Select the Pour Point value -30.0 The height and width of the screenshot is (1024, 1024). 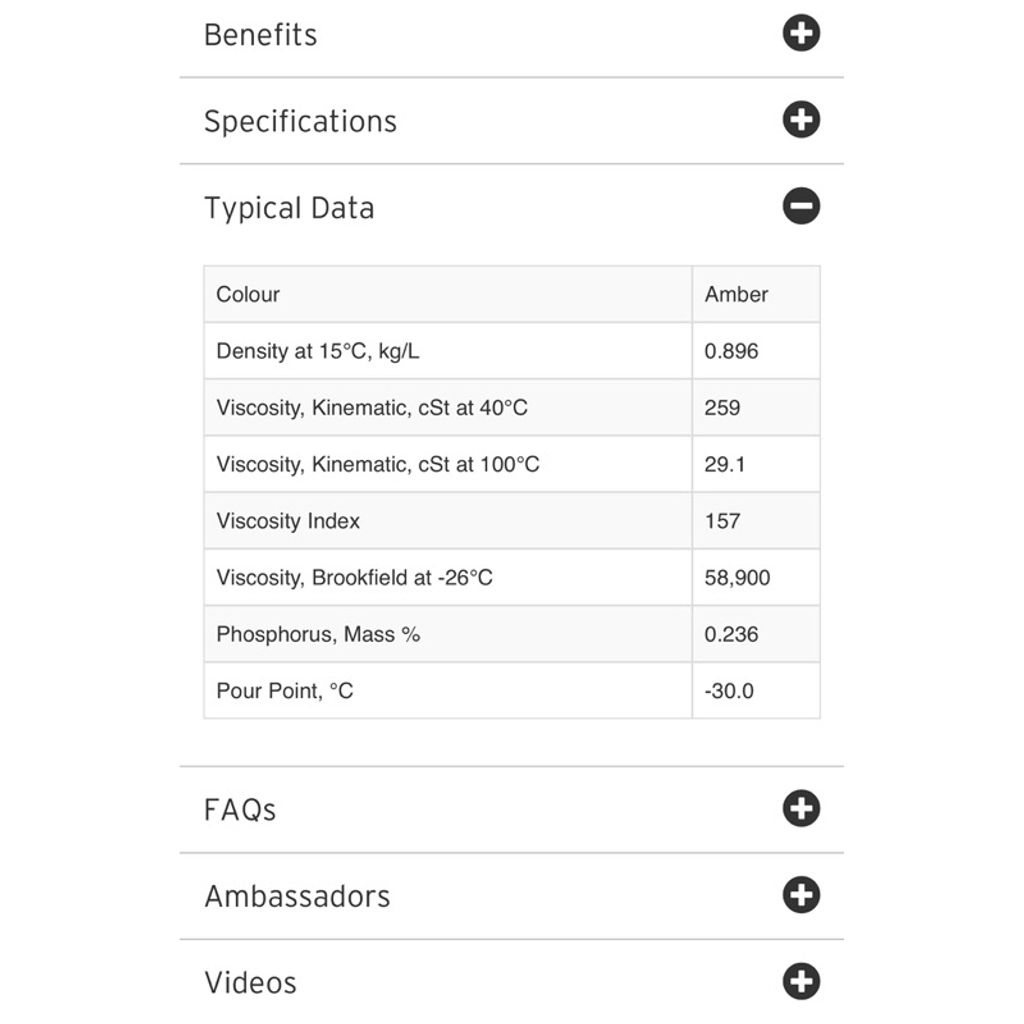click(x=729, y=691)
